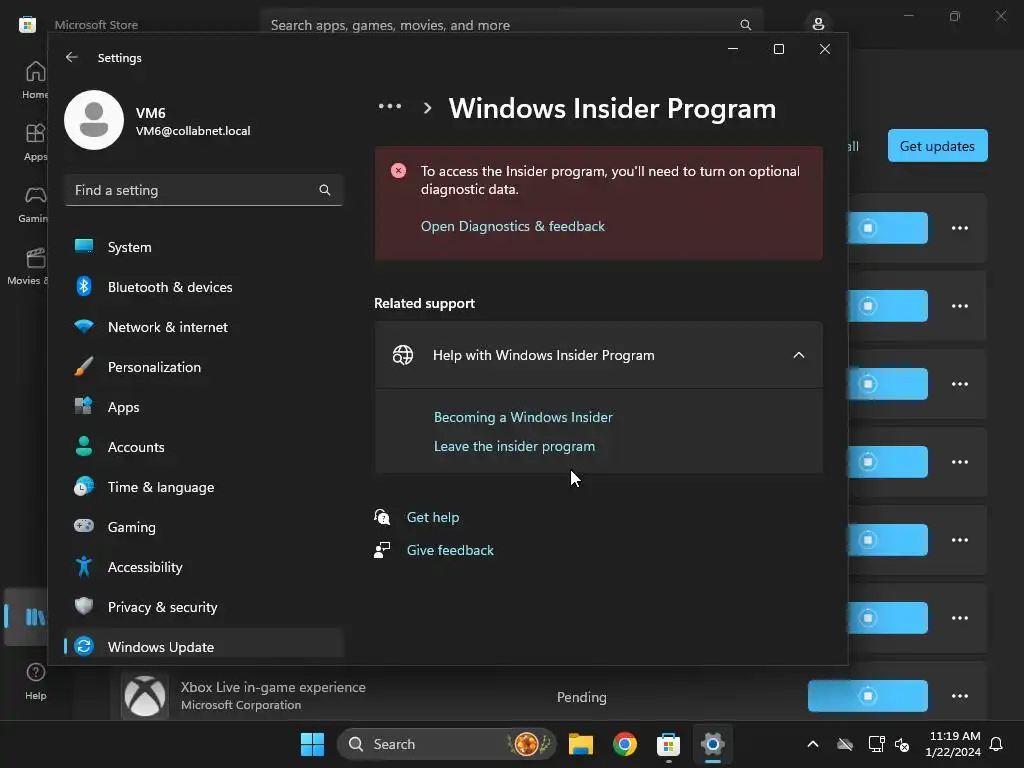Open more options for Xbox Live in-game experience
1024x768 pixels.
[x=959, y=696]
